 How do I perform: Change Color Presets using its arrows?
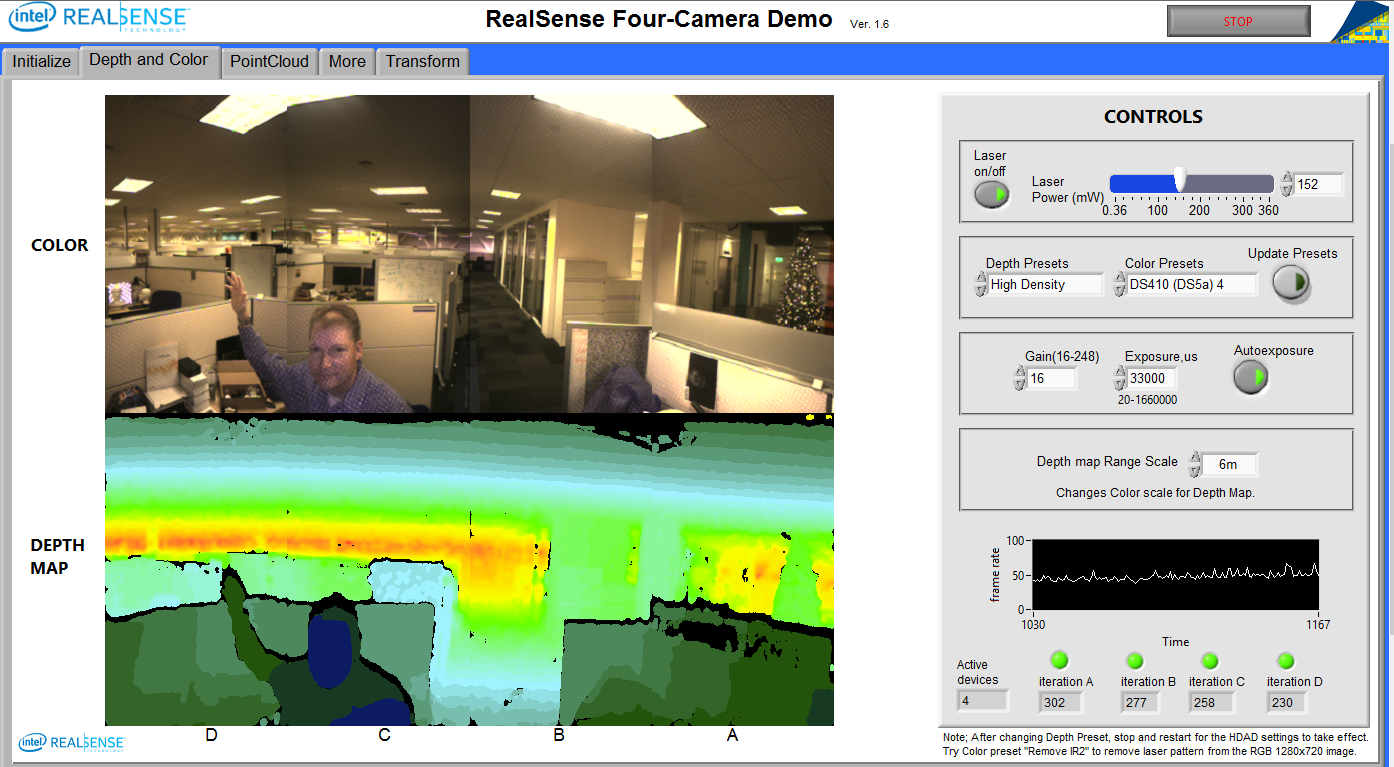tap(1119, 285)
